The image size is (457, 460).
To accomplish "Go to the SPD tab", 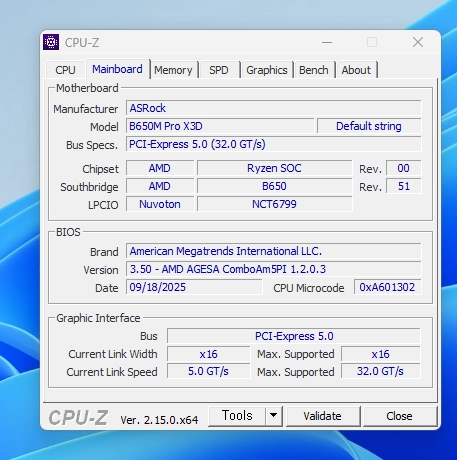I will click(x=219, y=70).
